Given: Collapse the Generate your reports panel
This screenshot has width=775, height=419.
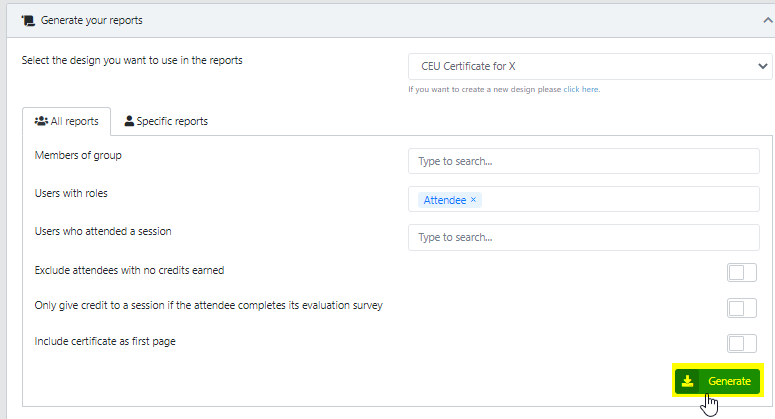Looking at the screenshot, I should point(763,20).
